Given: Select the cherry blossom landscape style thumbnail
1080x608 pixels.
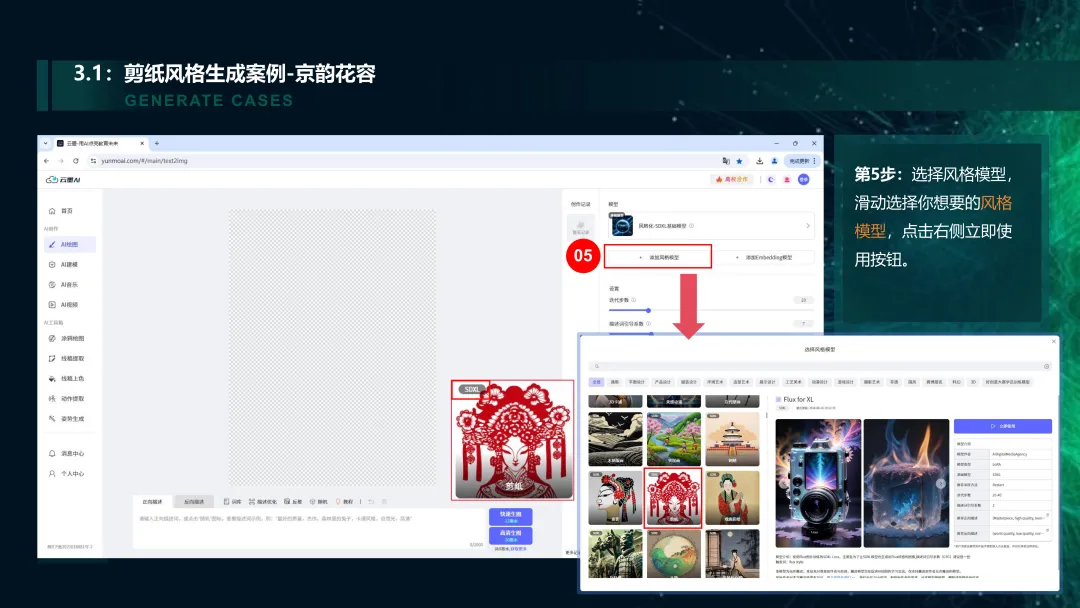Looking at the screenshot, I should pyautogui.click(x=674, y=439).
